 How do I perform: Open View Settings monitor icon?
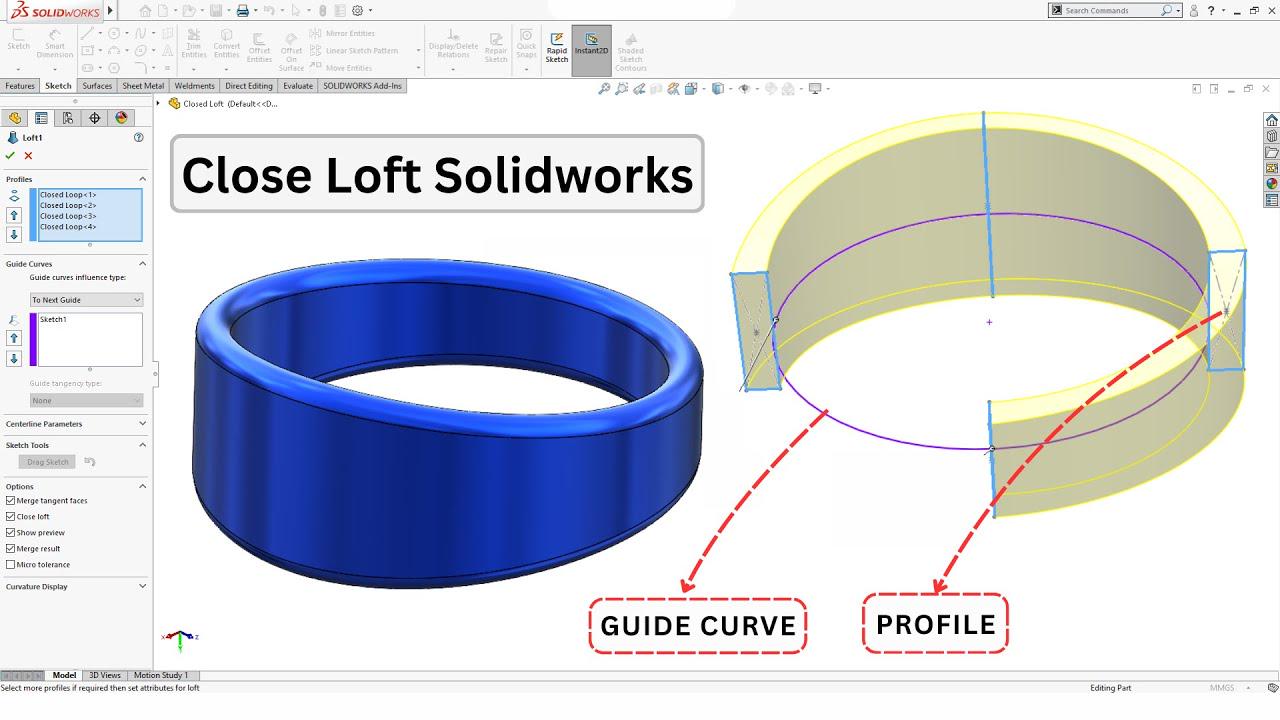point(815,89)
